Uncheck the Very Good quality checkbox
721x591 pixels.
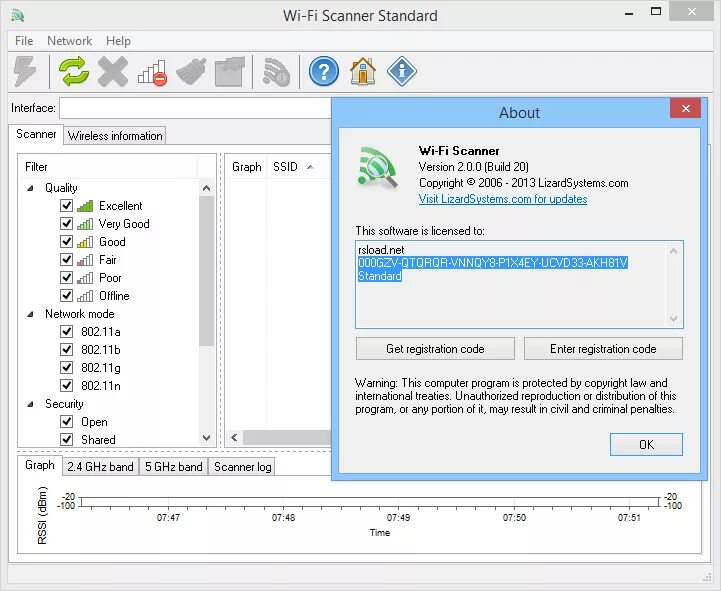[67, 224]
